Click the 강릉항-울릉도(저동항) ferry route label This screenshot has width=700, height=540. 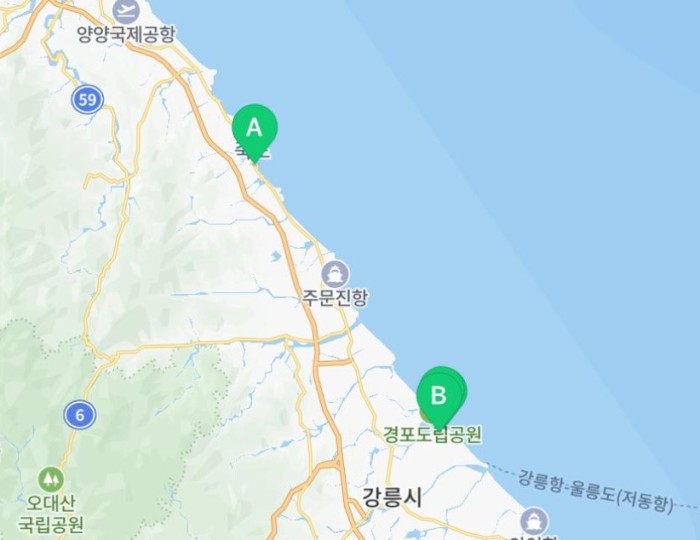coord(595,490)
